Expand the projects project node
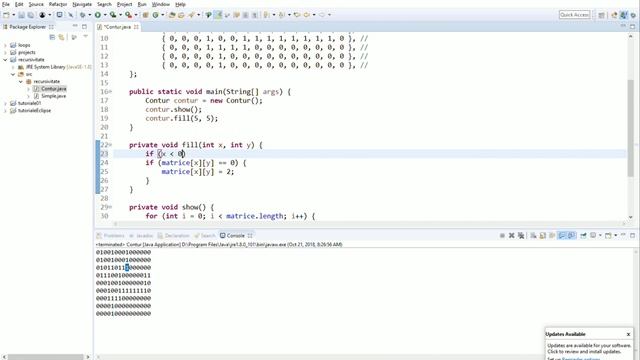640x360 pixels. point(5,53)
